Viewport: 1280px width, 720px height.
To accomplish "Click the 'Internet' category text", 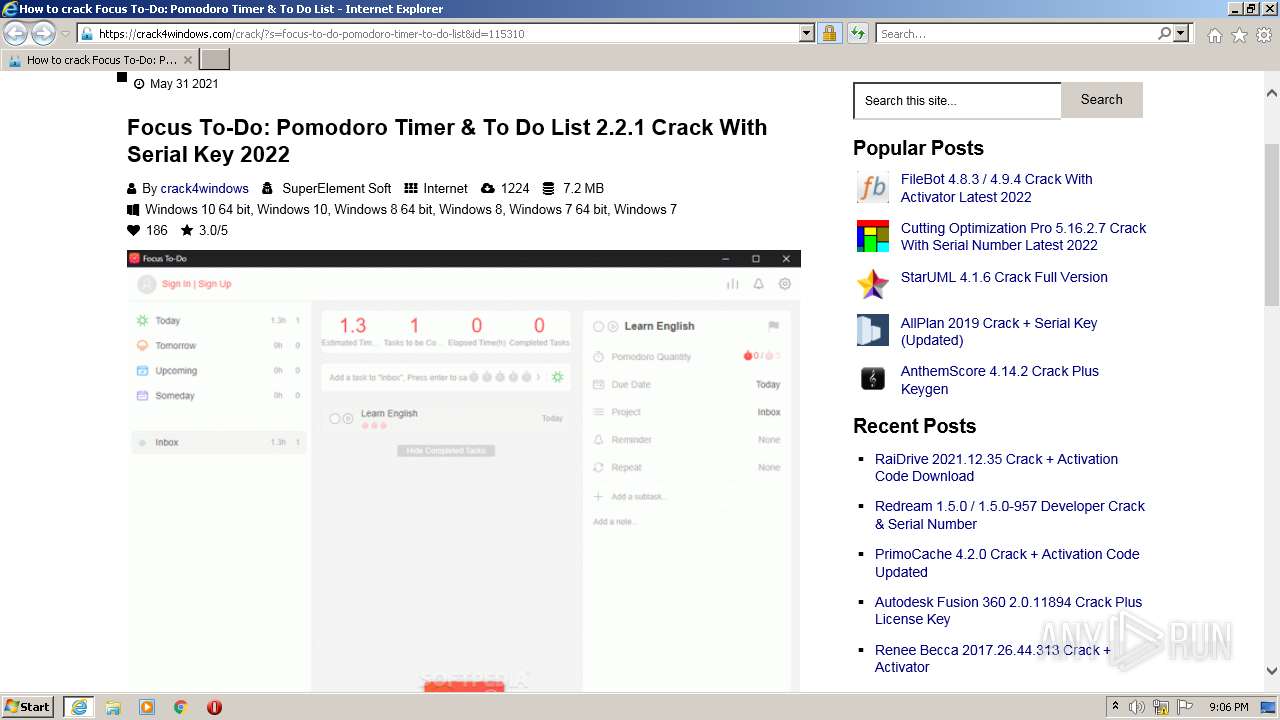I will (x=445, y=188).
